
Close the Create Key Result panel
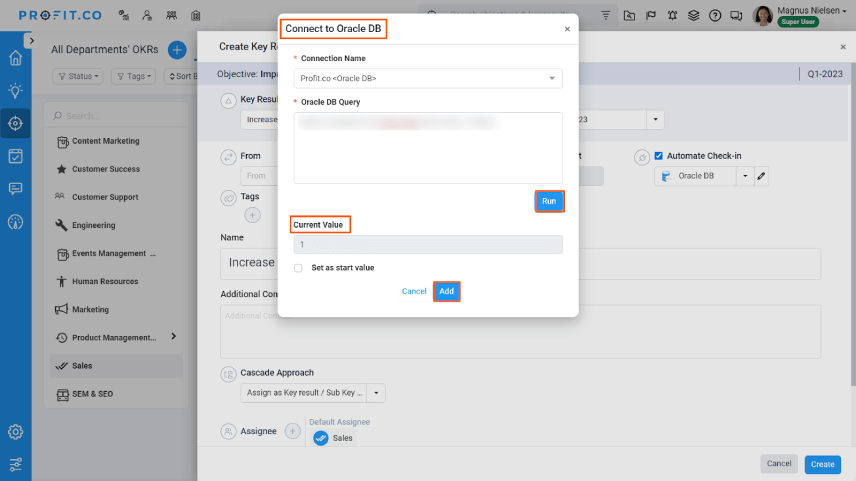pos(843,47)
